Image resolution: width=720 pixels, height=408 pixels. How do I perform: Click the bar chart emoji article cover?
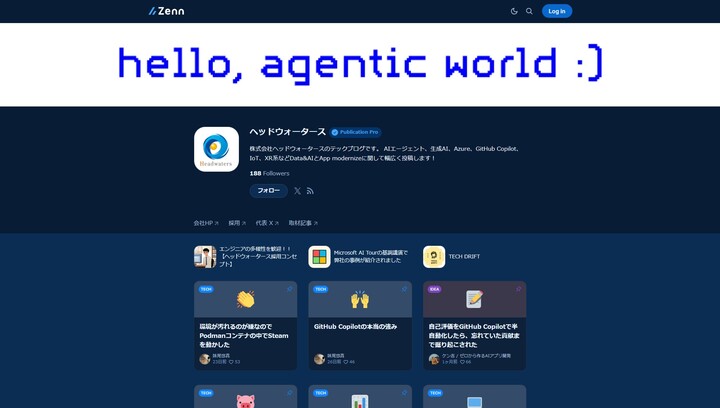click(x=360, y=397)
